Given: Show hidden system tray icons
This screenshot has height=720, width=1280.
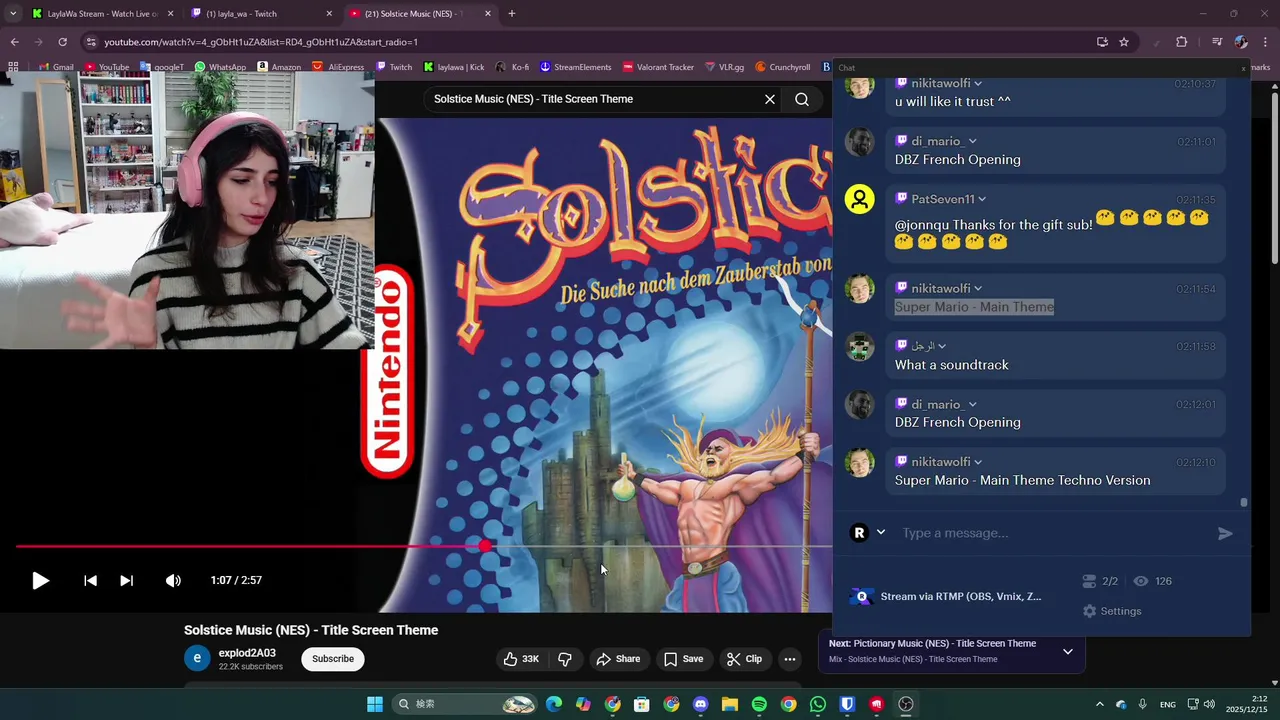Looking at the screenshot, I should point(1100,704).
